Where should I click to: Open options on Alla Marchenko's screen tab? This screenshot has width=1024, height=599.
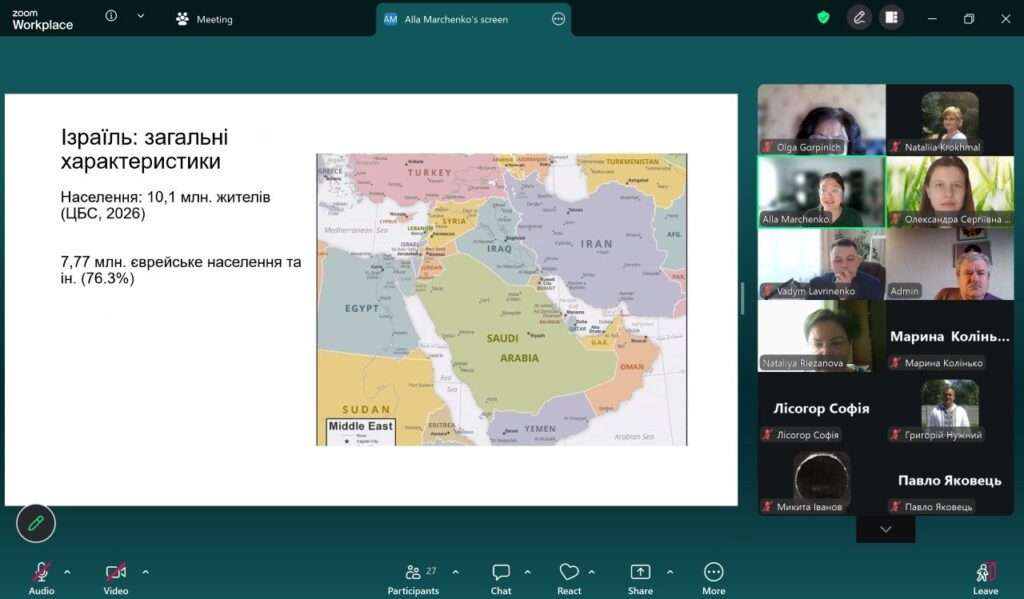(558, 19)
